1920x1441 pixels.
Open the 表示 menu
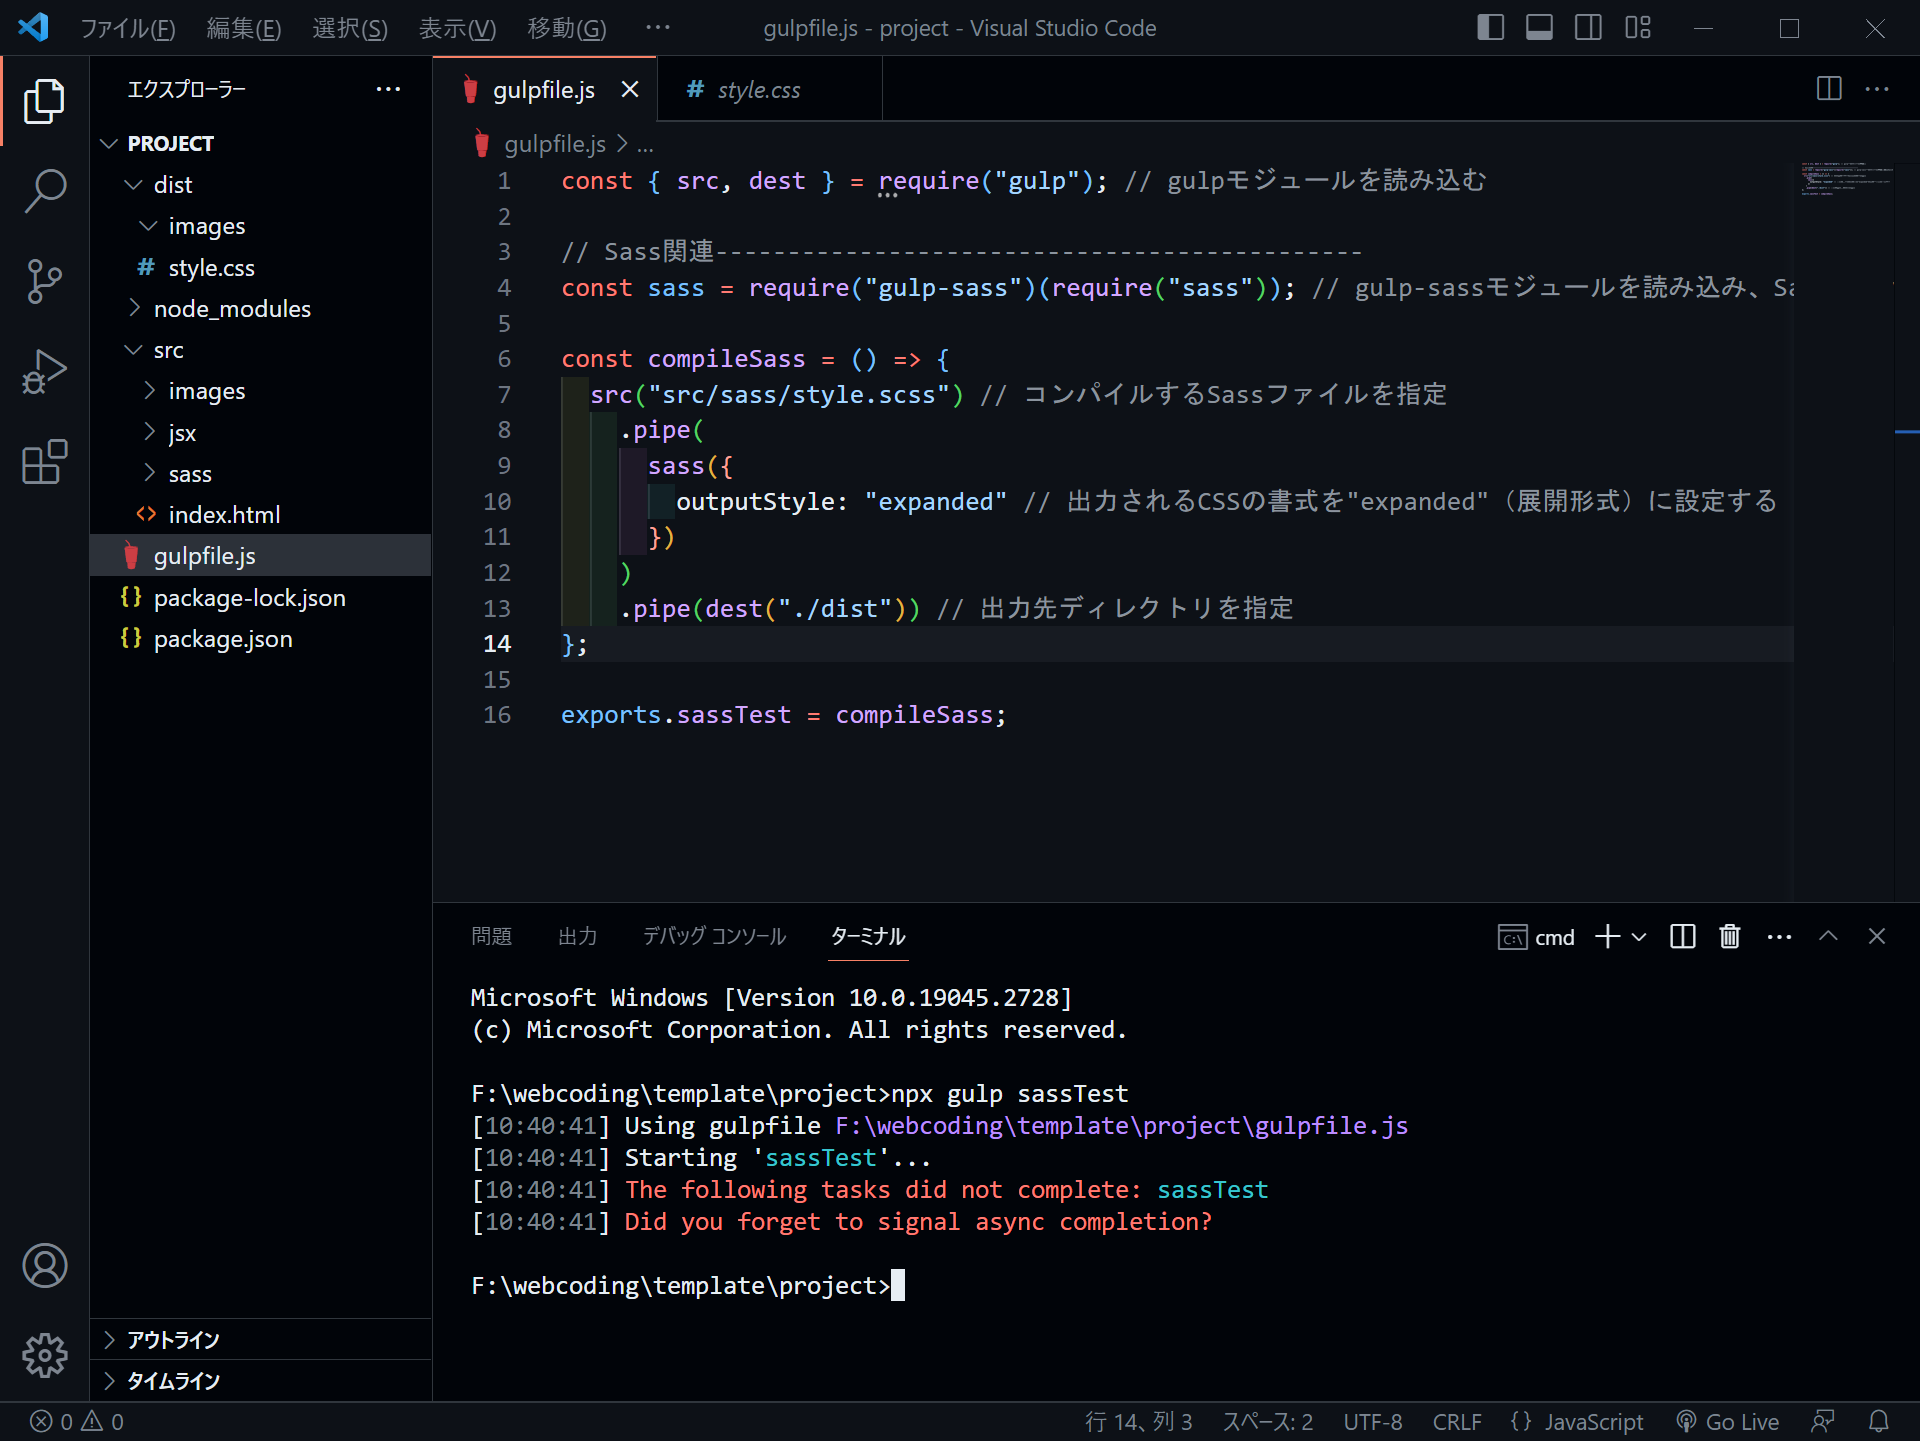pos(457,28)
